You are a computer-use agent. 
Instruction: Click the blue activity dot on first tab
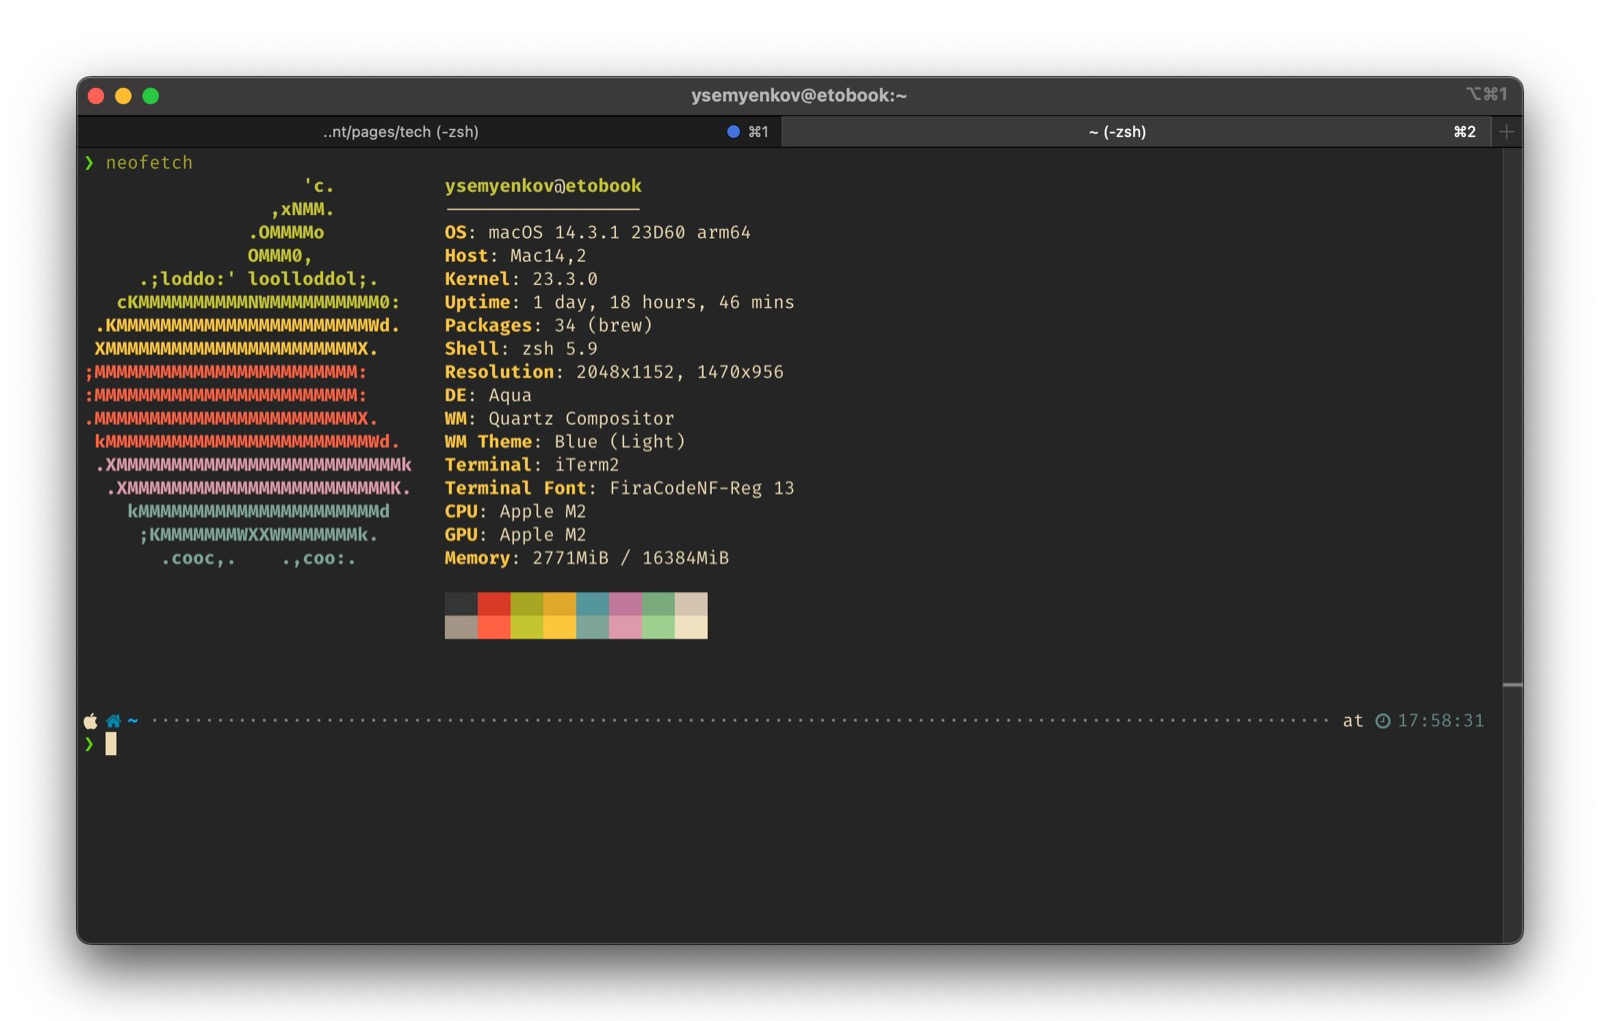[x=733, y=132]
